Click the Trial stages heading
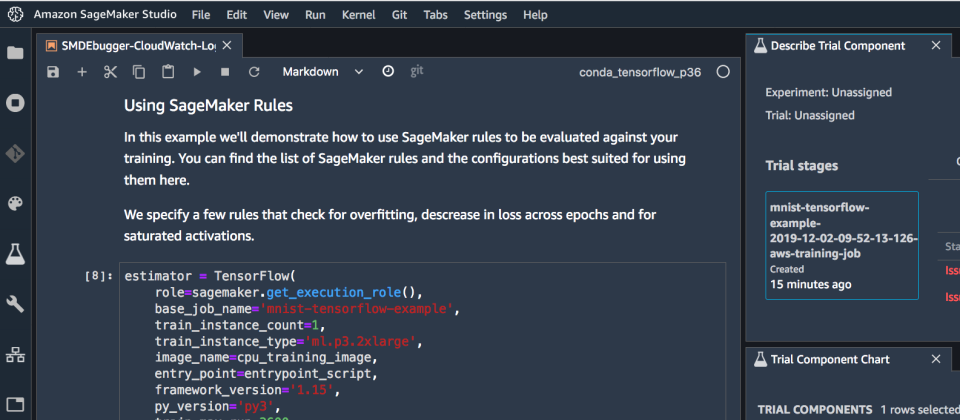The height and width of the screenshot is (420, 960). (x=801, y=166)
